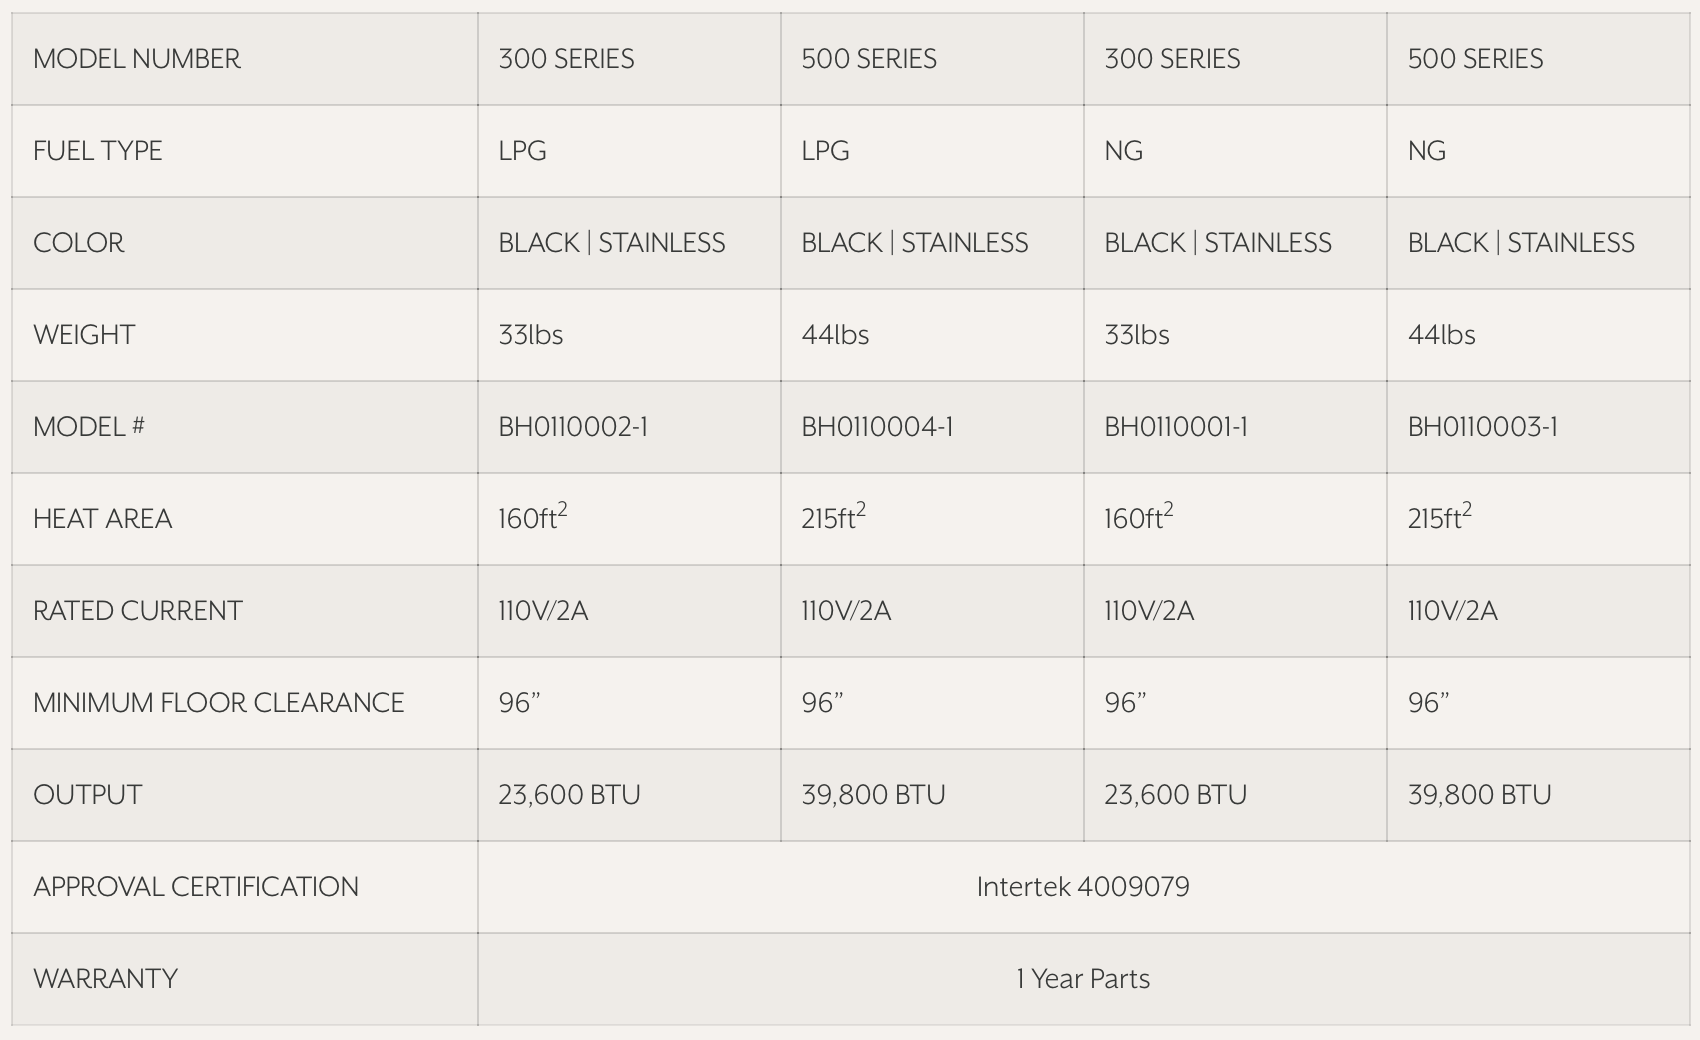Viewport: 1700px width, 1040px height.
Task: Click the APPROVAL CERTIFICATION label
Action: point(196,887)
